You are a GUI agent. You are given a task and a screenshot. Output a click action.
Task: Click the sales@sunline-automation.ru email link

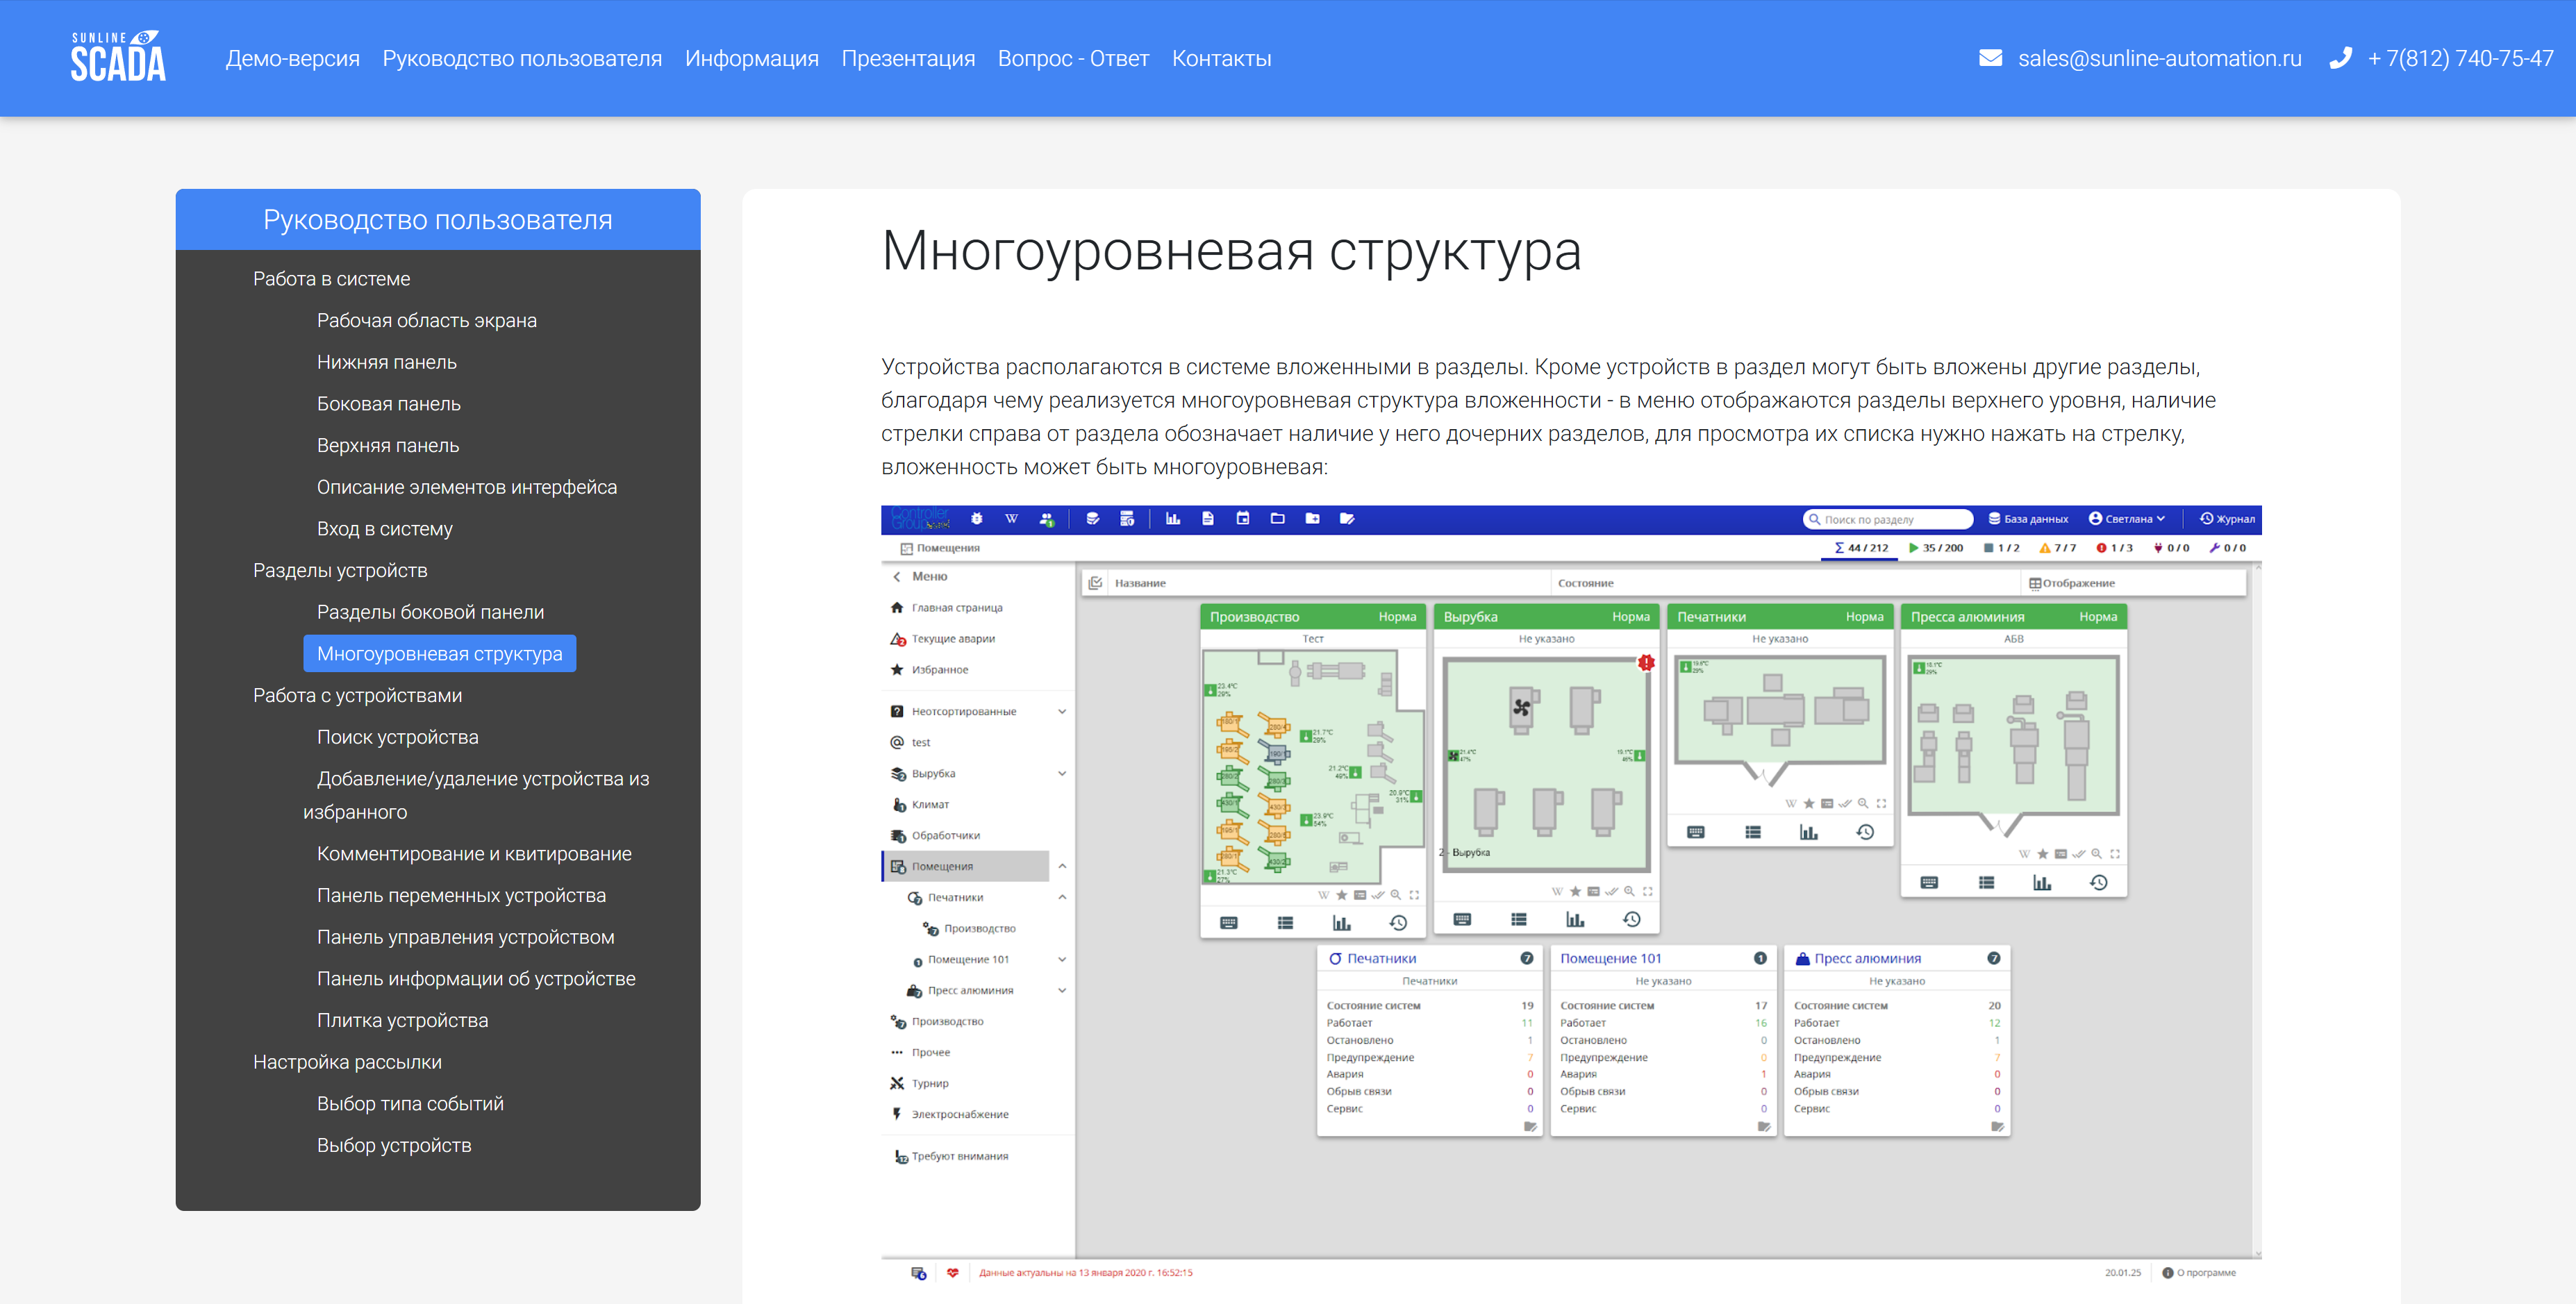(x=2159, y=58)
